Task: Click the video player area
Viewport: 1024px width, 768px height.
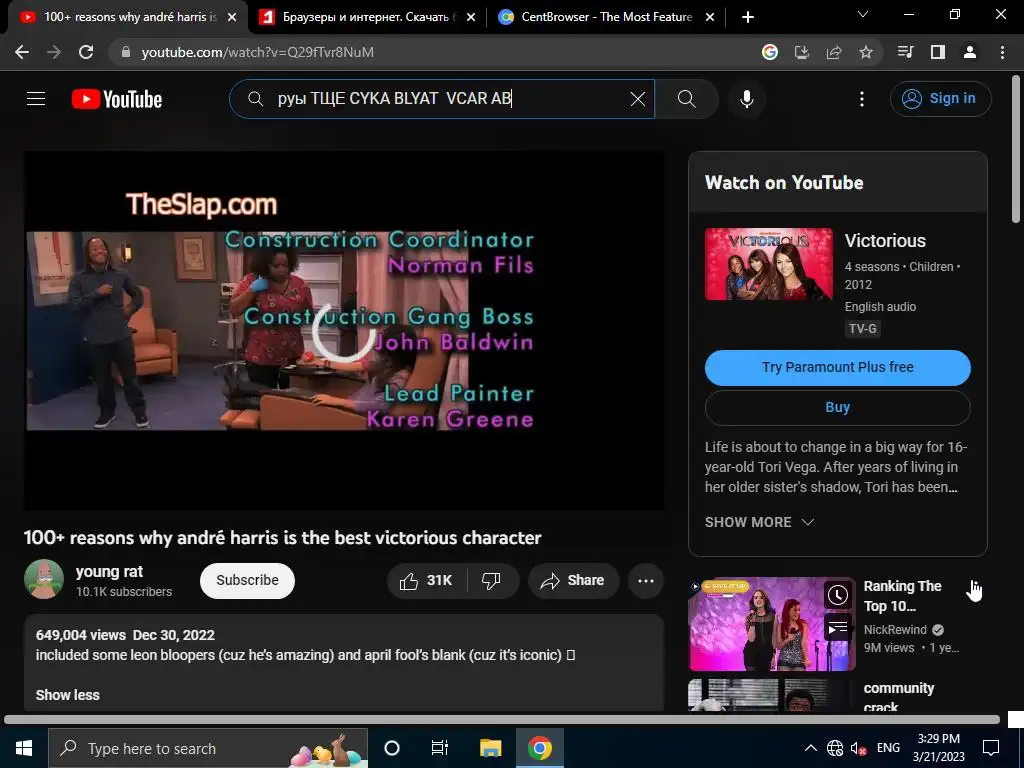Action: [x=344, y=331]
